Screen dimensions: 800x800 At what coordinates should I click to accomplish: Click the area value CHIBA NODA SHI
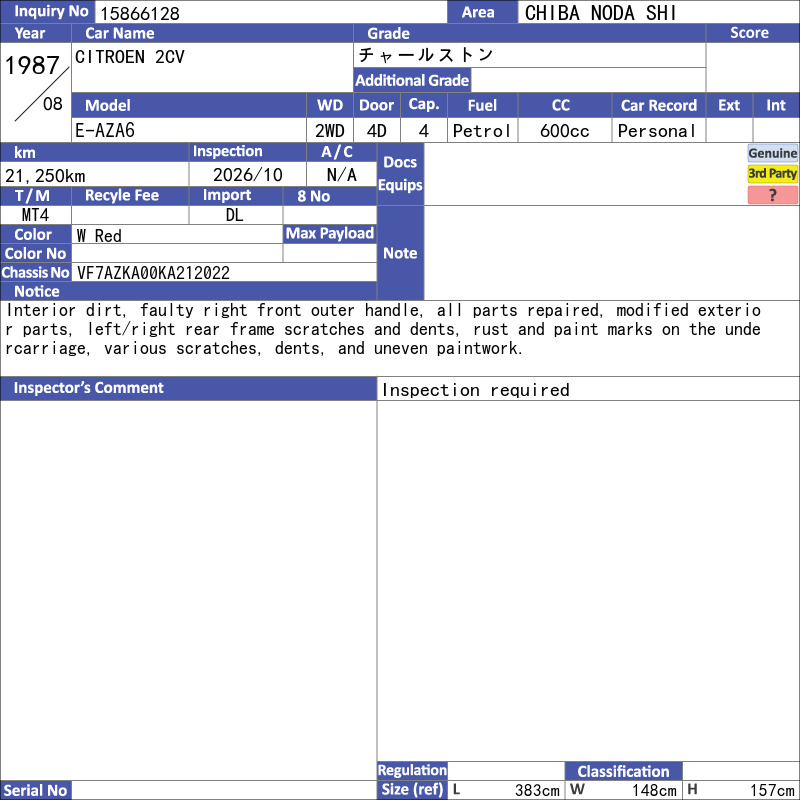pos(600,13)
